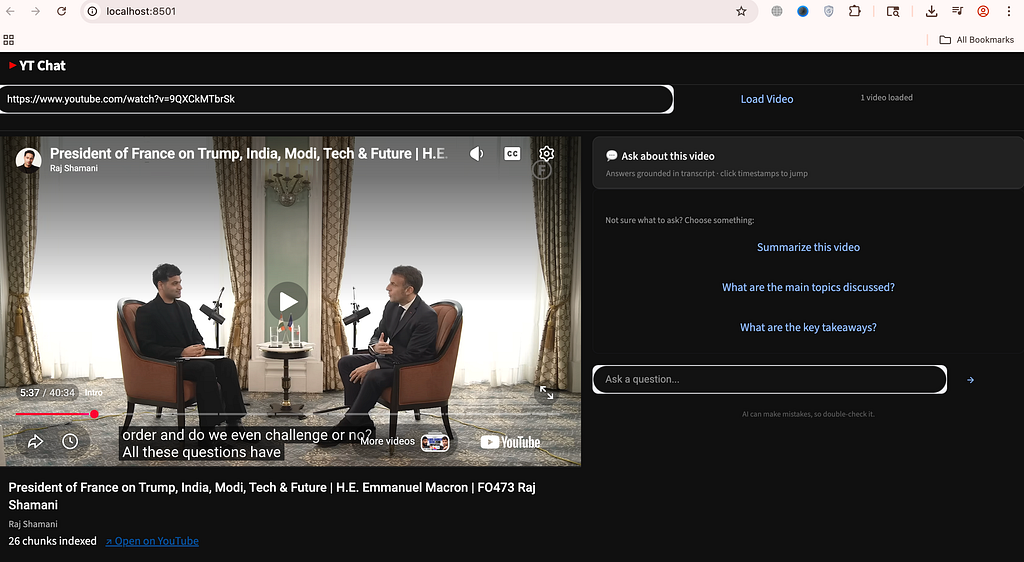Click the video title in the player overlay
Image resolution: width=1024 pixels, height=562 pixels.
coord(249,153)
